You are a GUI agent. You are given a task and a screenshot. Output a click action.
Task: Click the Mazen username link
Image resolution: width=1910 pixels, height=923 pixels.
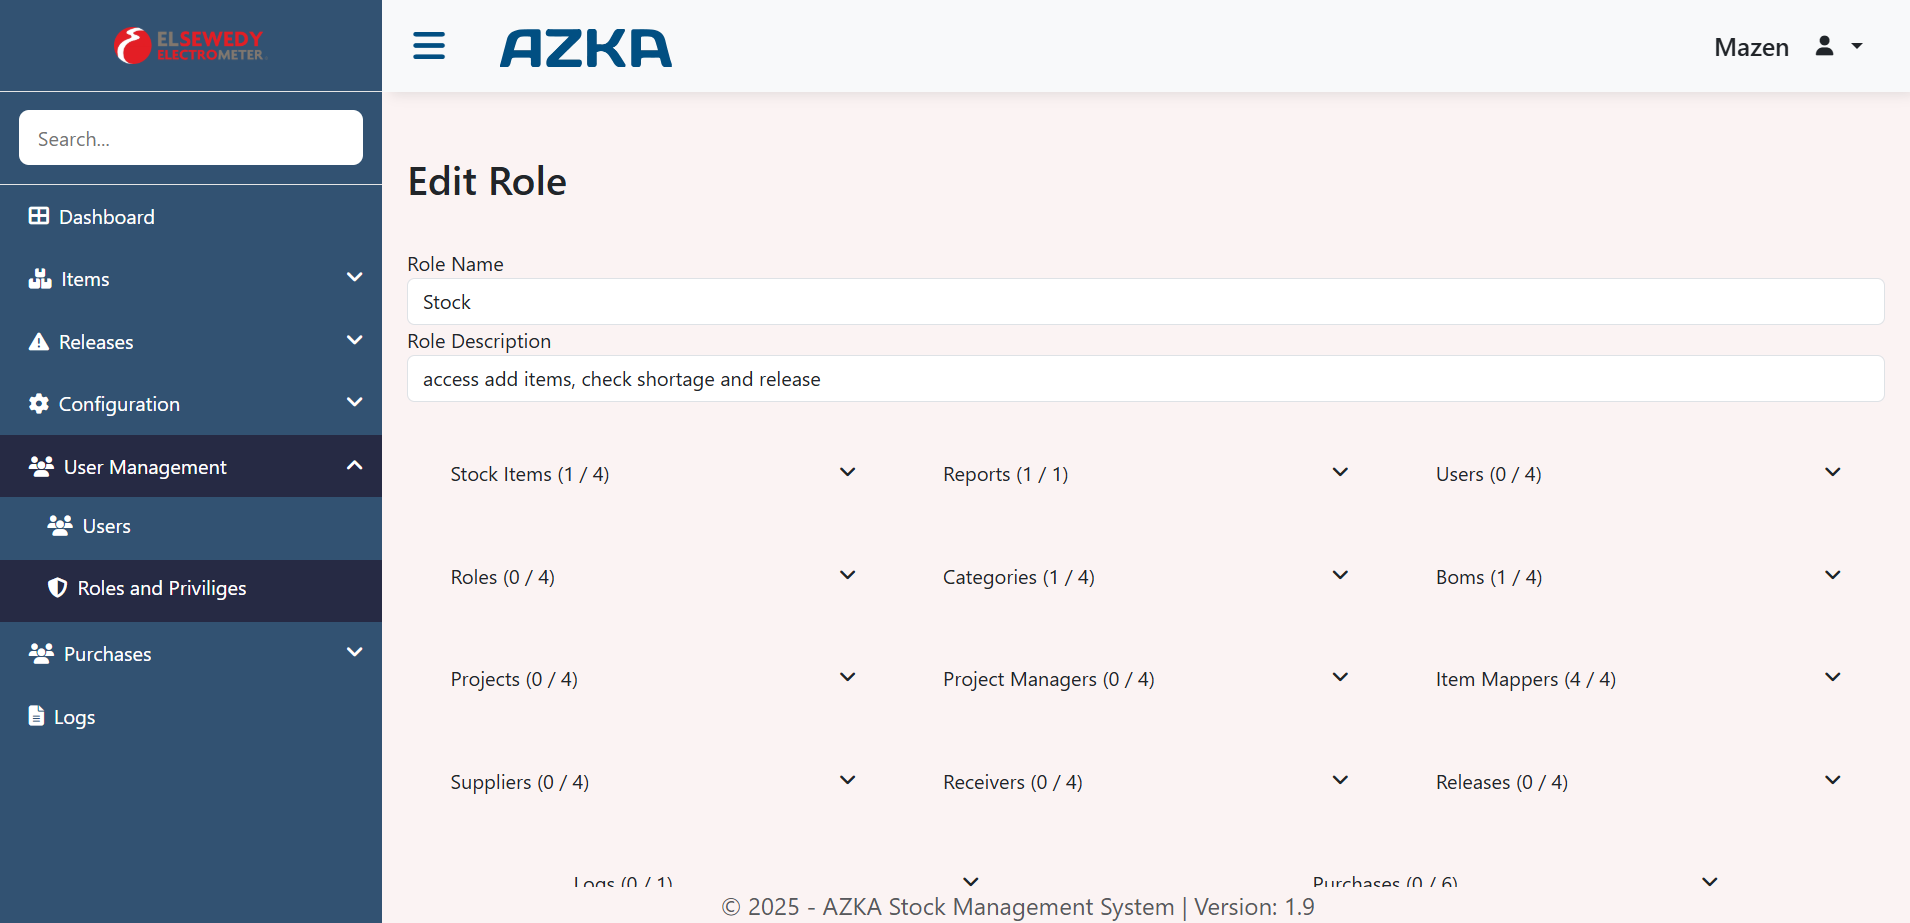click(1751, 47)
